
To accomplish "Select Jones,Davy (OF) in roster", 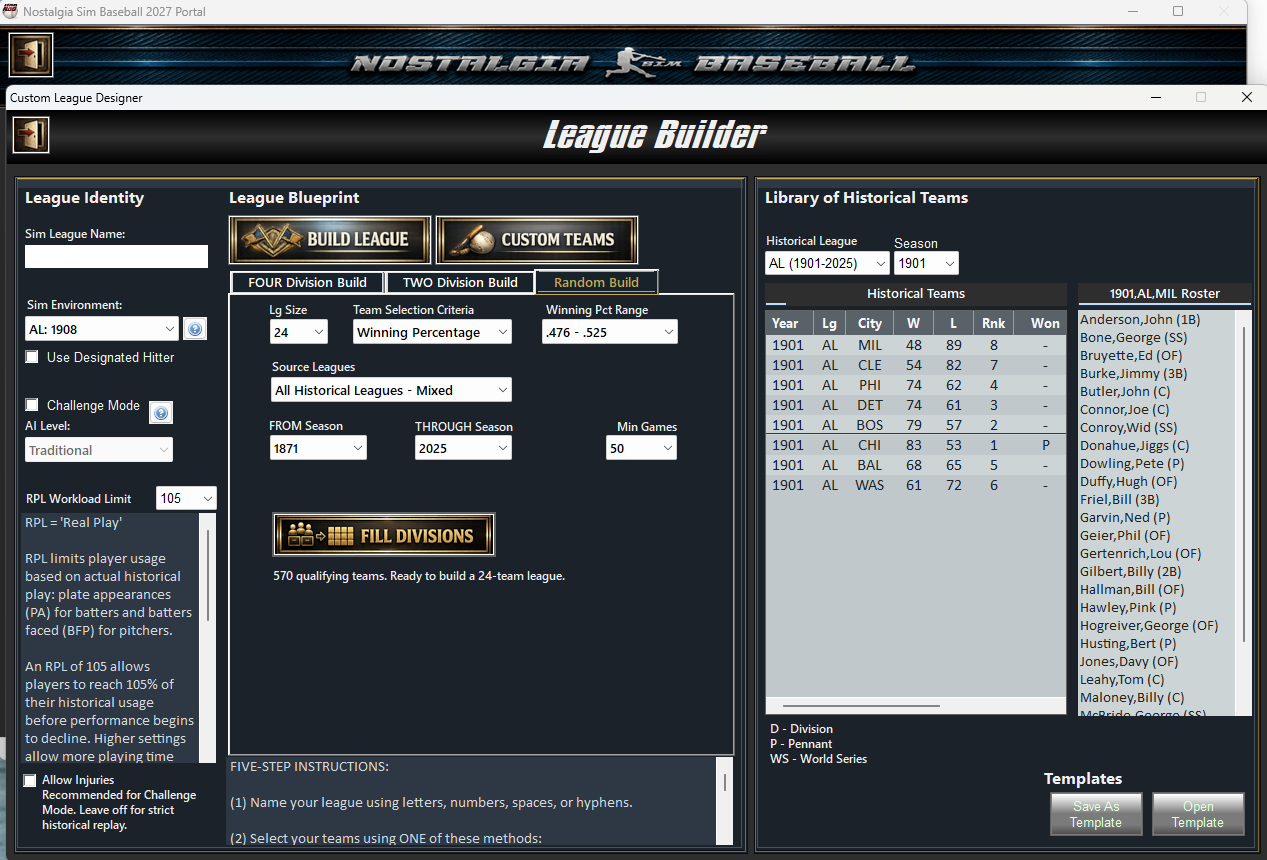I will tap(1129, 662).
